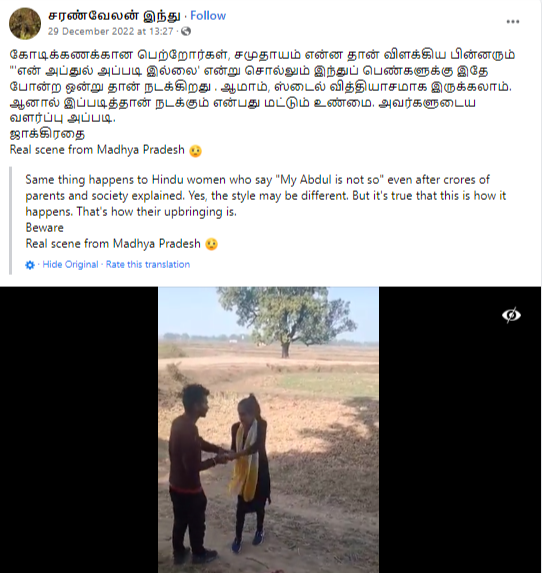Viewport: 542px width, 573px height.
Task: Open the post timestamp 29 December 2022
Action: point(110,31)
